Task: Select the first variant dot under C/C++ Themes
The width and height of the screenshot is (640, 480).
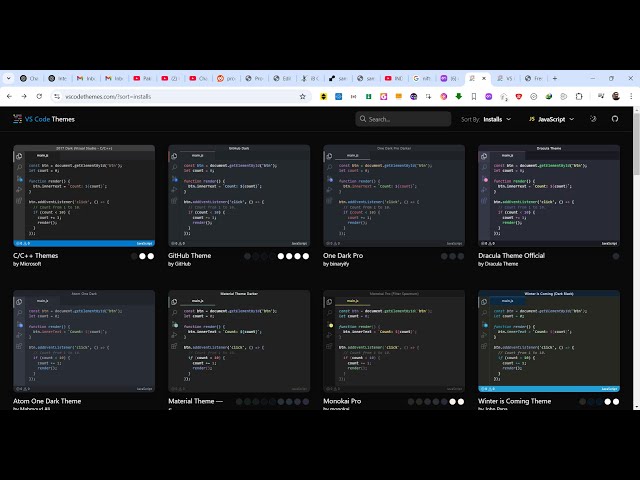Action: tap(134, 256)
